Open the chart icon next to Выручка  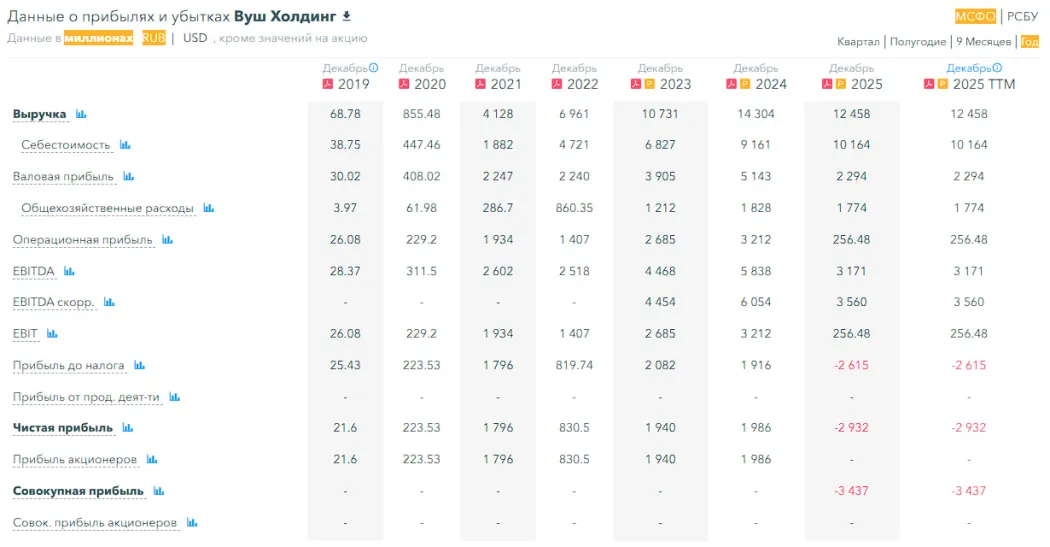[x=81, y=114]
